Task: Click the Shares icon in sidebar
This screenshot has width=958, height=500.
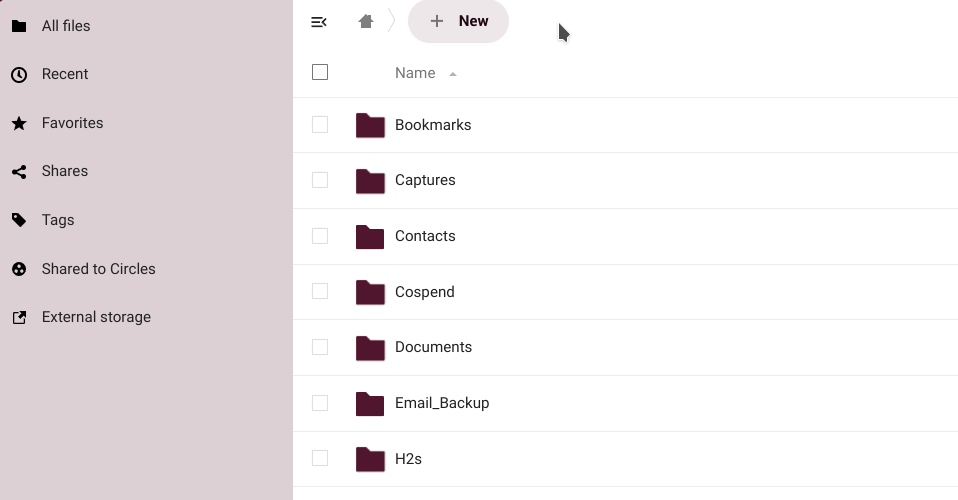Action: pyautogui.click(x=19, y=172)
